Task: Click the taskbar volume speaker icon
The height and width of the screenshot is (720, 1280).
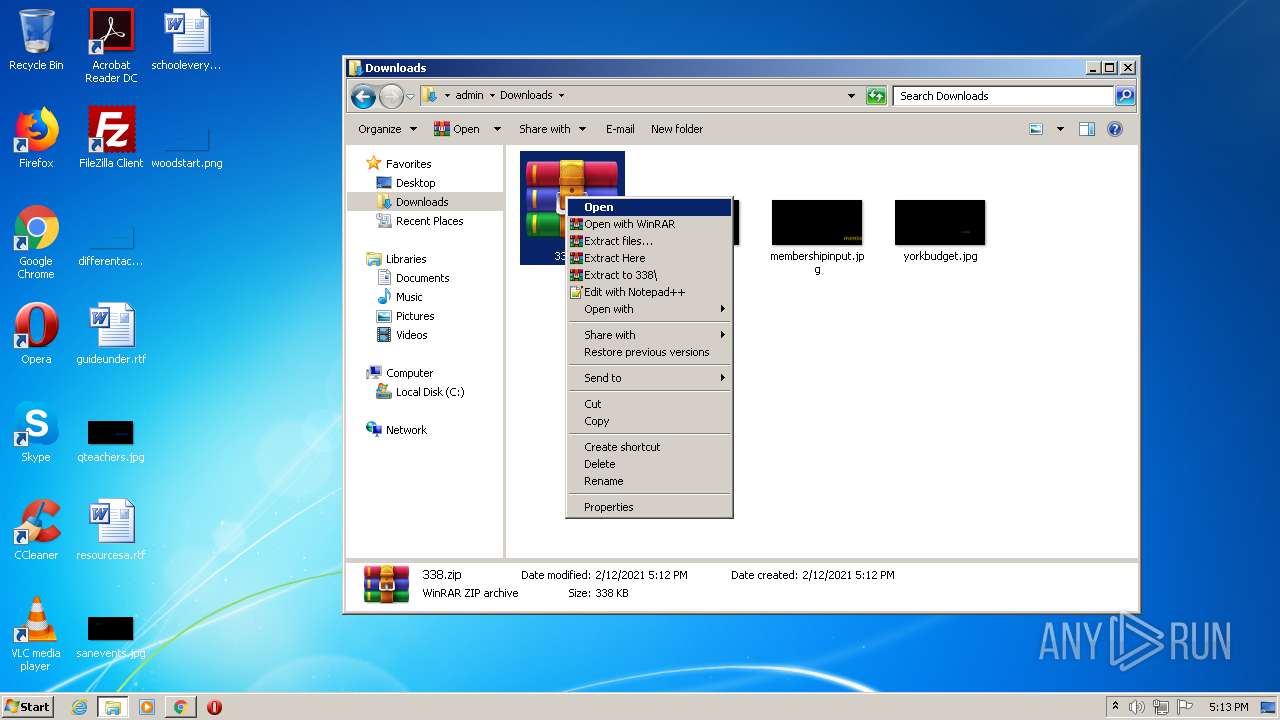Action: [1137, 707]
